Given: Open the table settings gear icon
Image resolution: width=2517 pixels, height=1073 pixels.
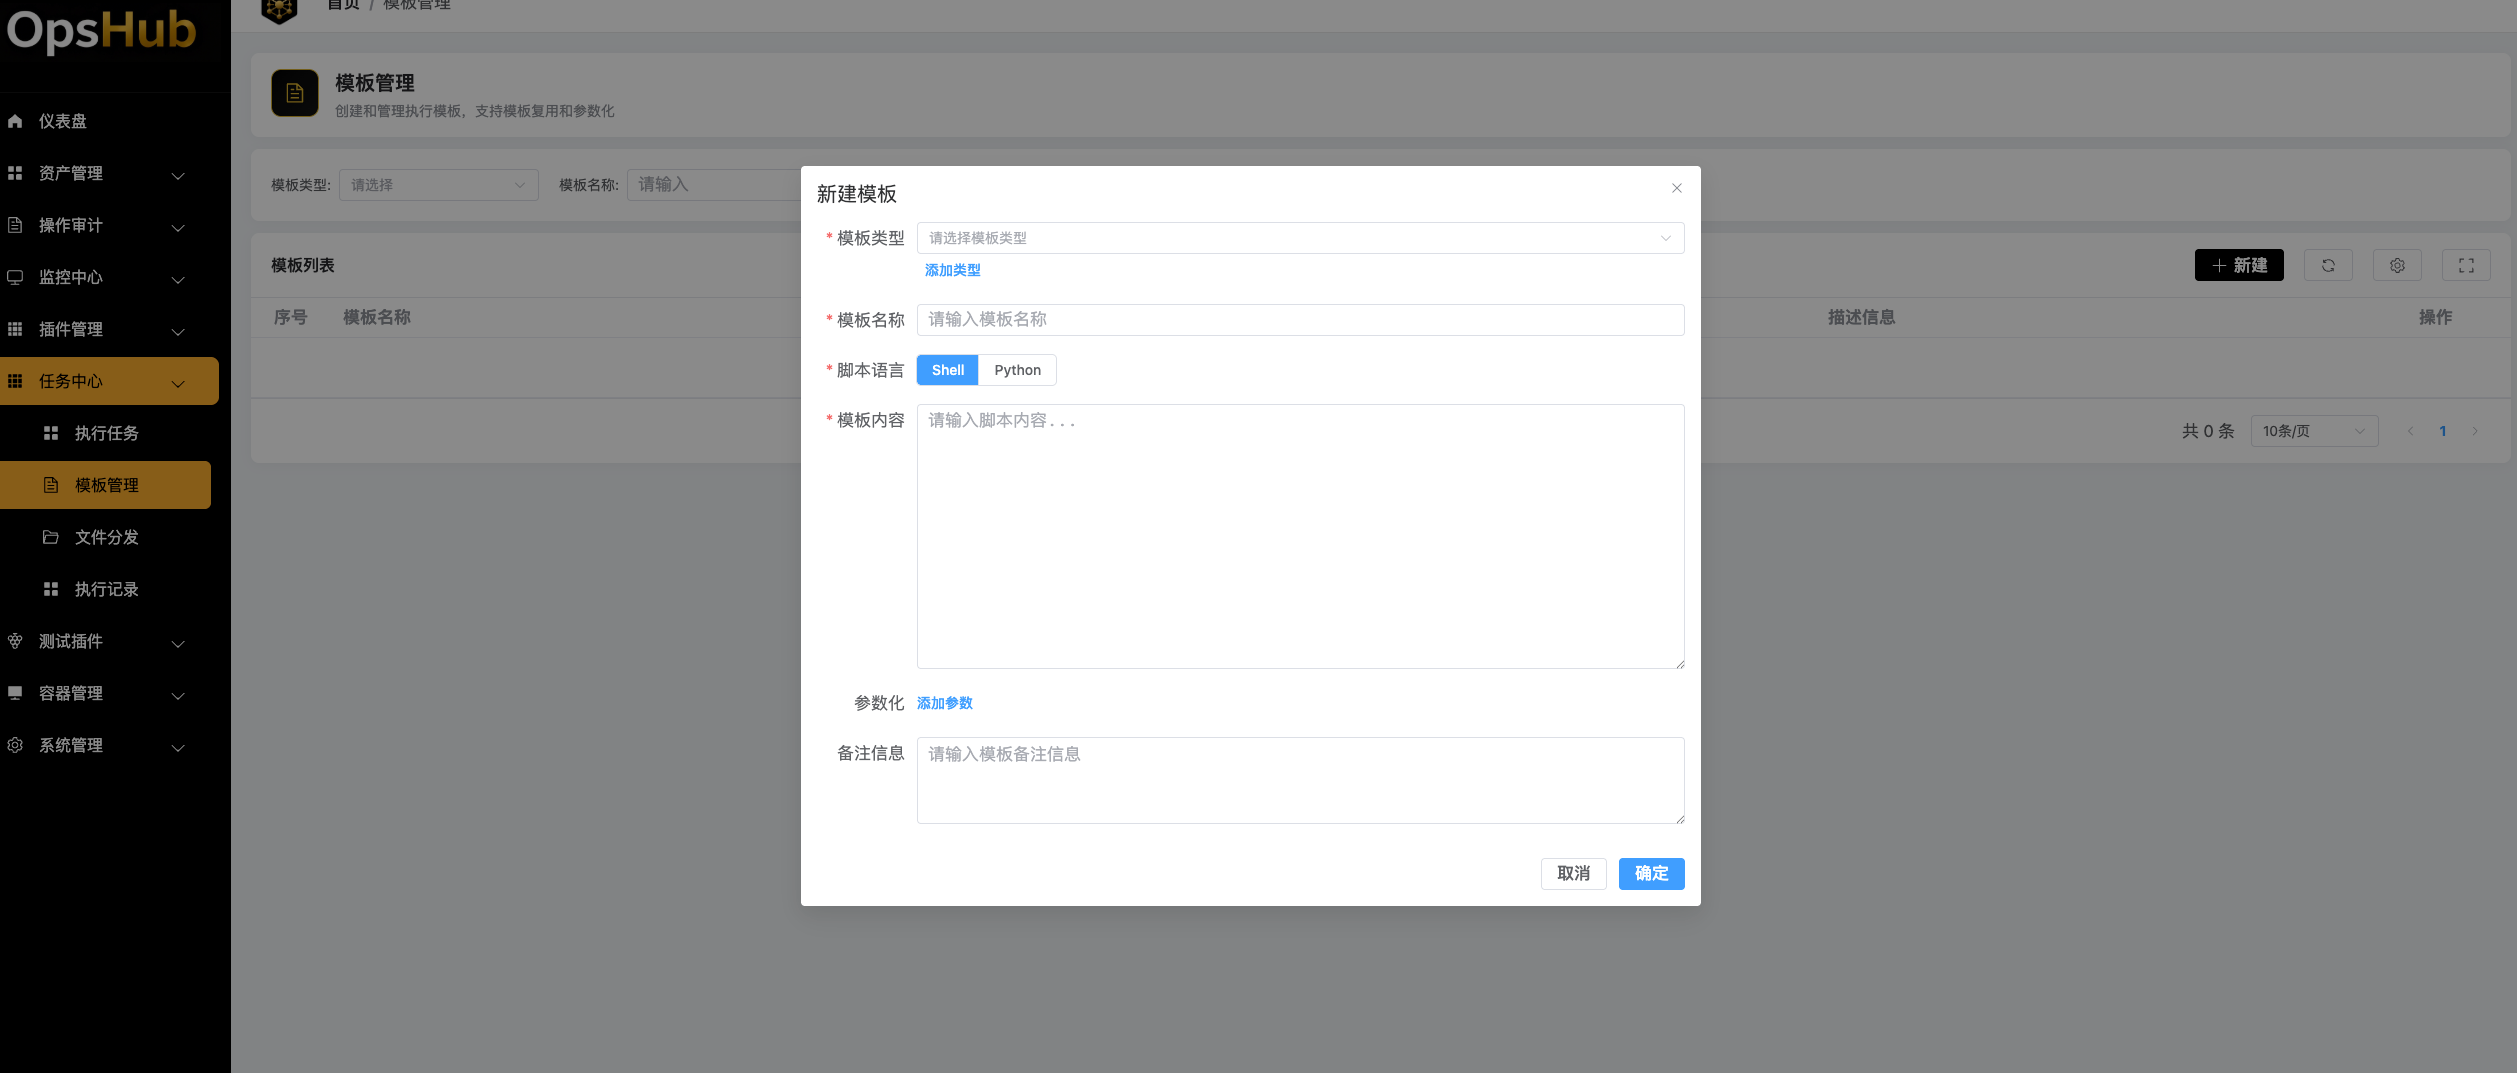Looking at the screenshot, I should coord(2396,265).
